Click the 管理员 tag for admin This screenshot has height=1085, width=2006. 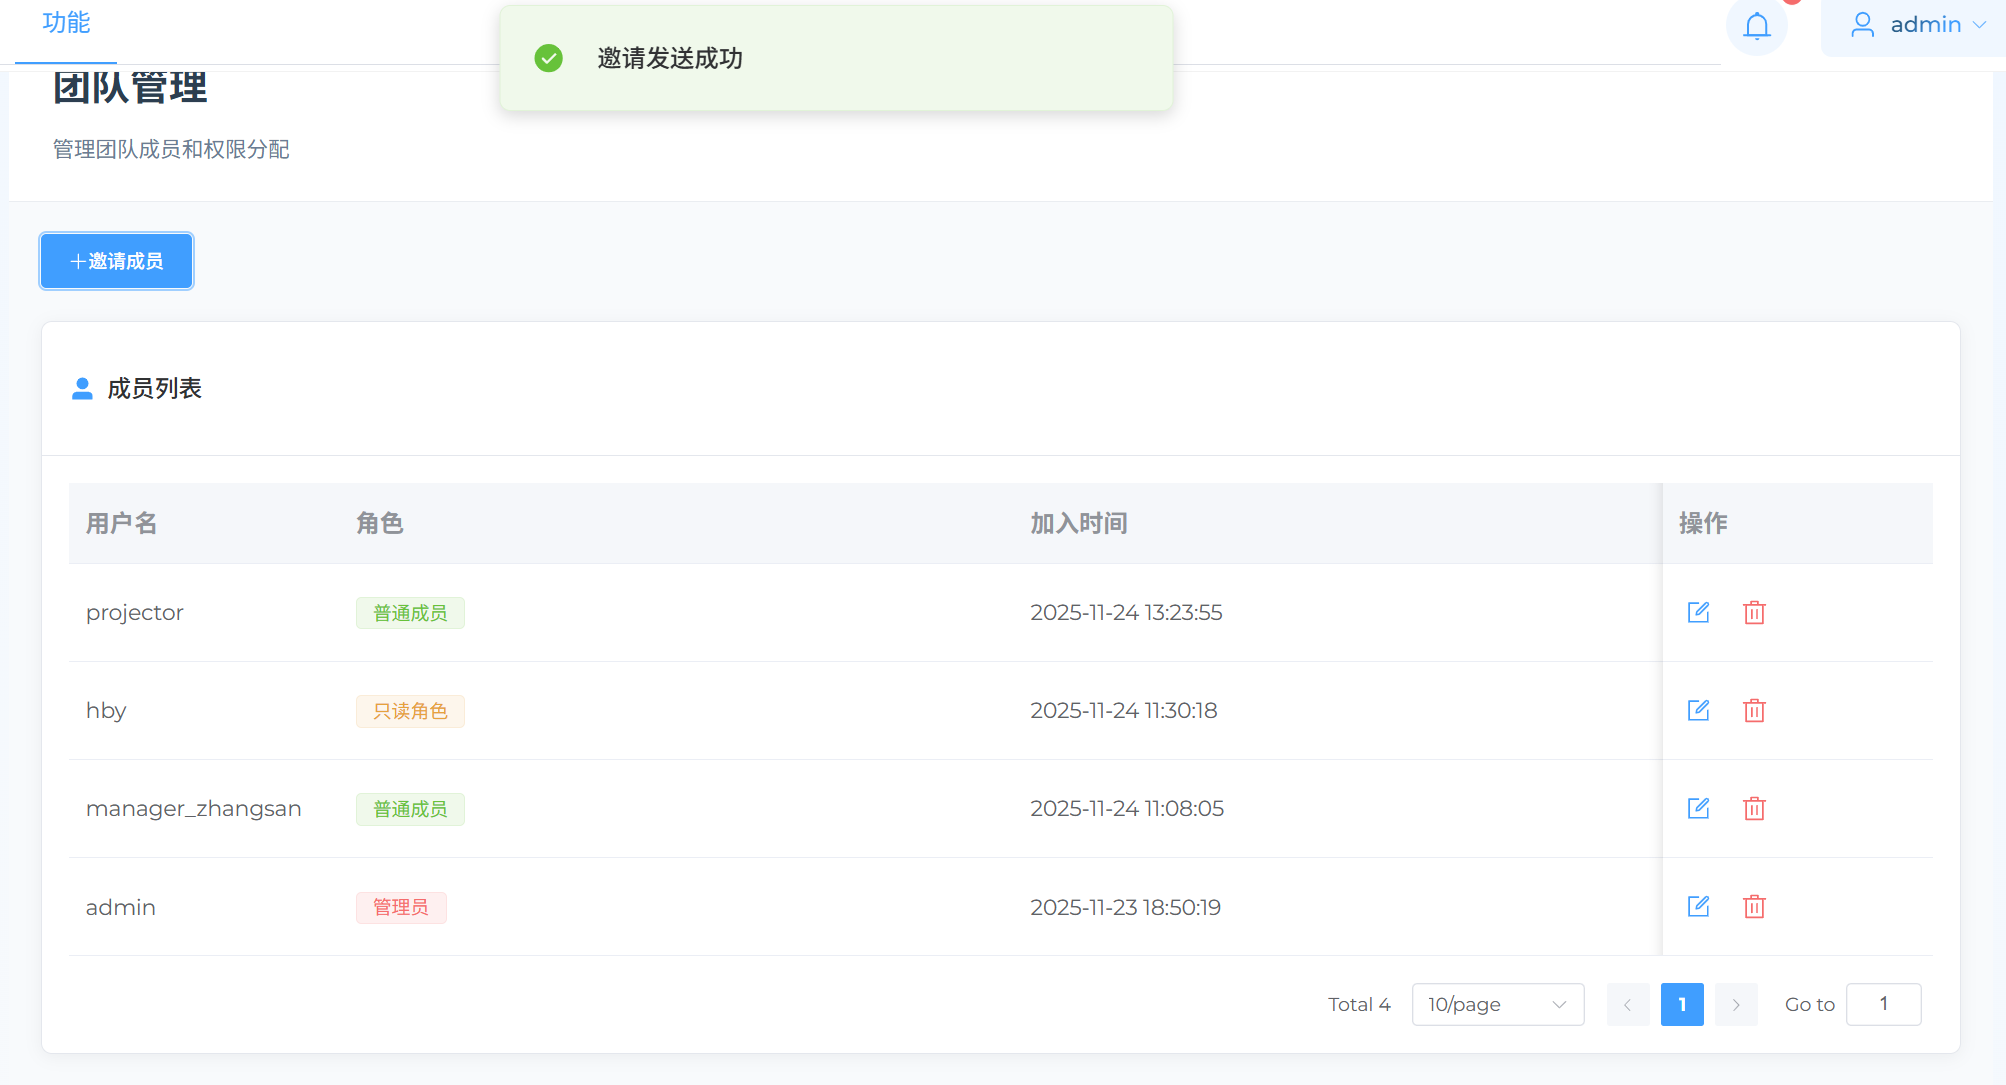pos(401,907)
